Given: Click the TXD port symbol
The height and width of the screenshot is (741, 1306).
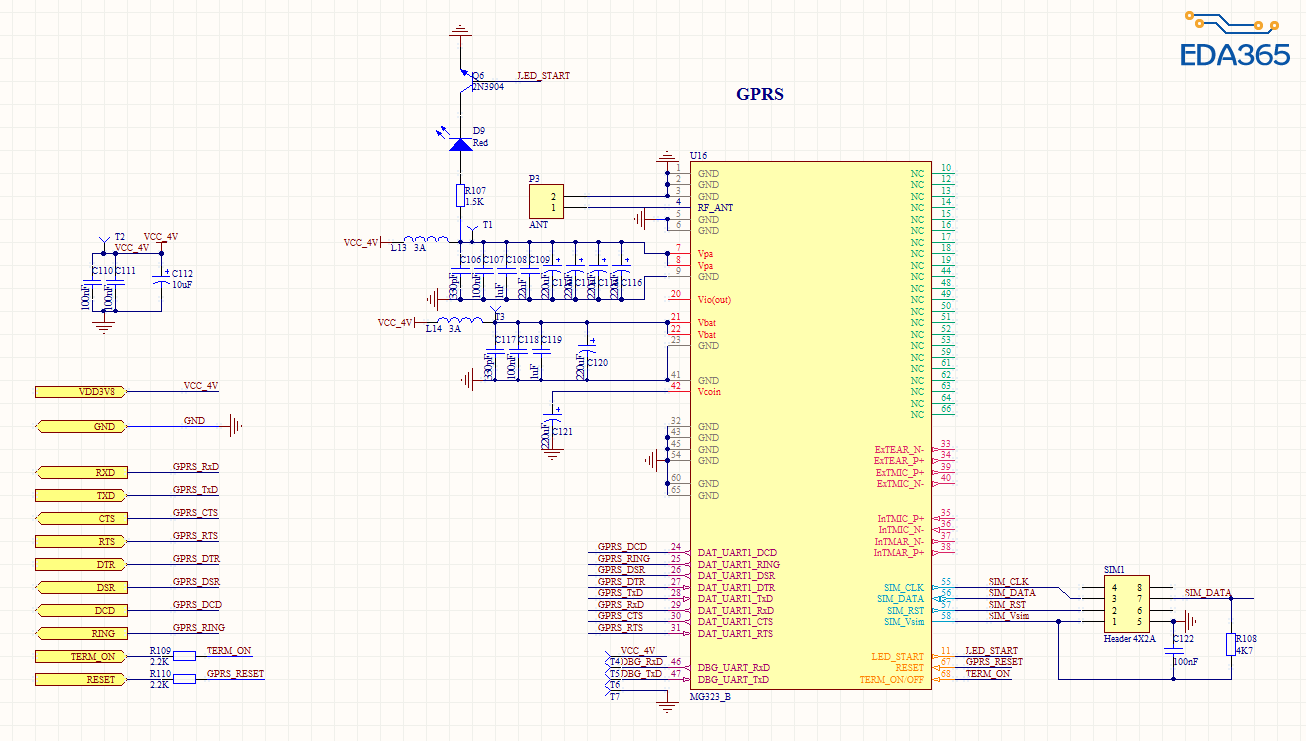Looking at the screenshot, I should tap(81, 496).
